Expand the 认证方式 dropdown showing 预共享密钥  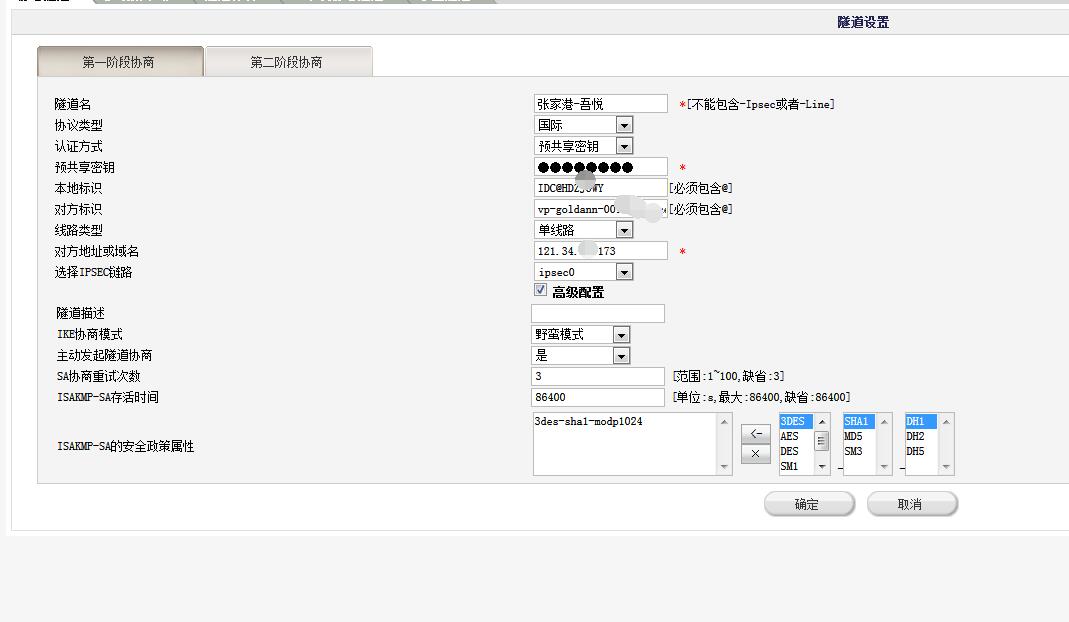click(584, 146)
